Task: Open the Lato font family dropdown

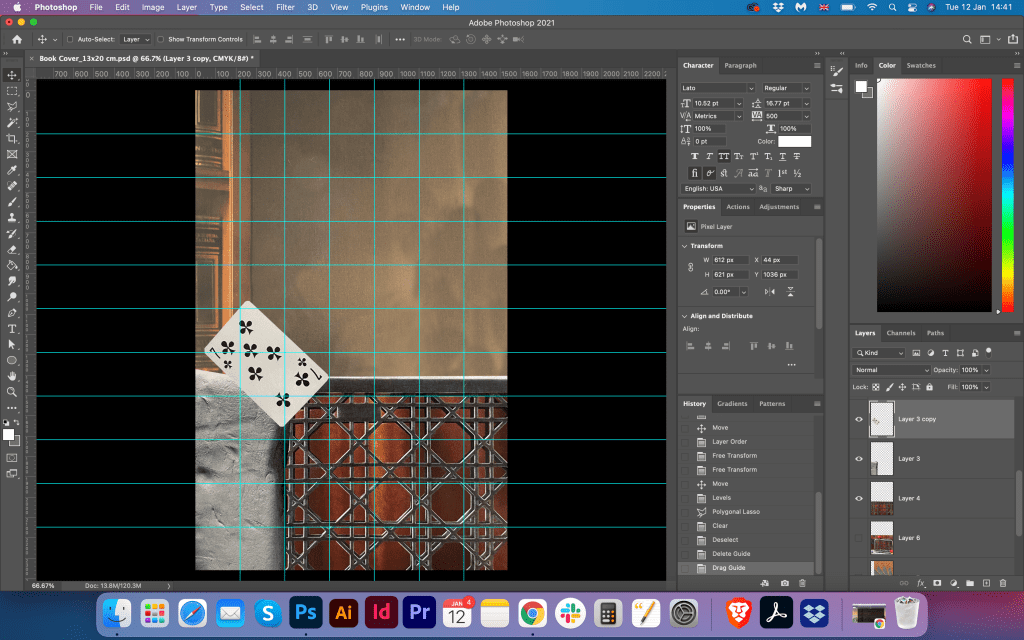Action: [x=718, y=88]
